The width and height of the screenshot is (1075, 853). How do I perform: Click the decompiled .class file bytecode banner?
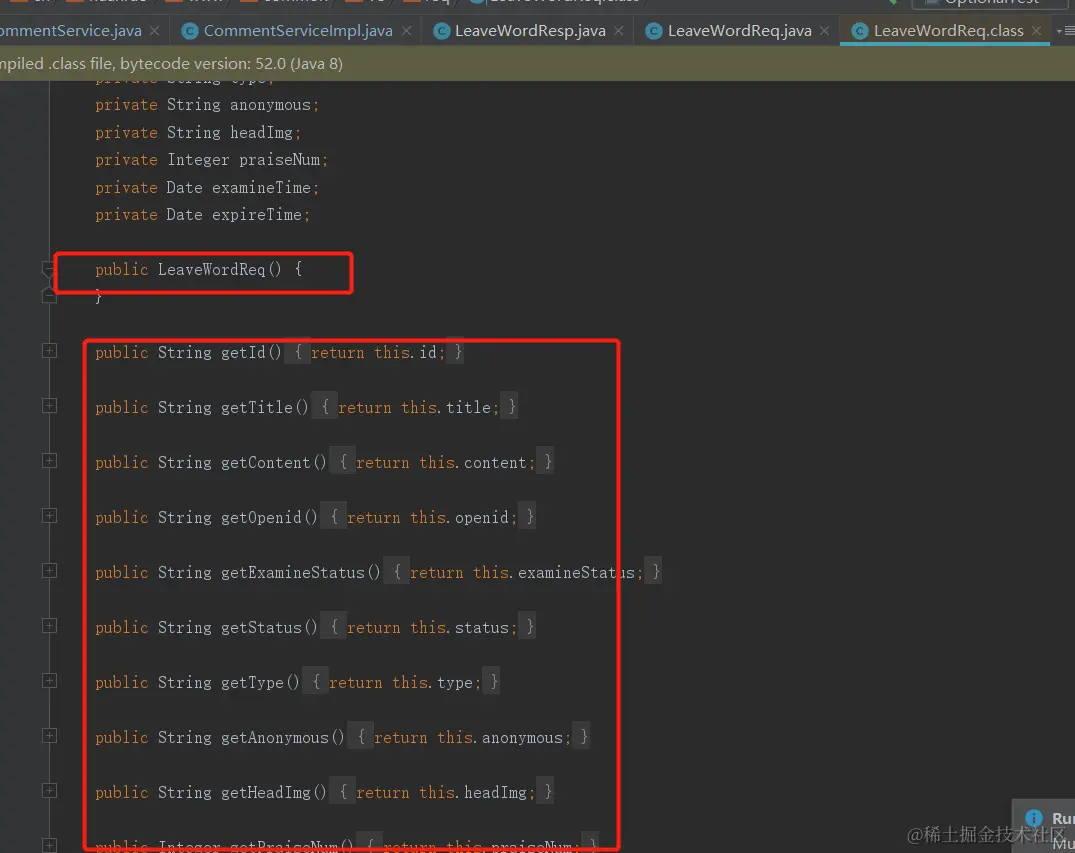[538, 64]
